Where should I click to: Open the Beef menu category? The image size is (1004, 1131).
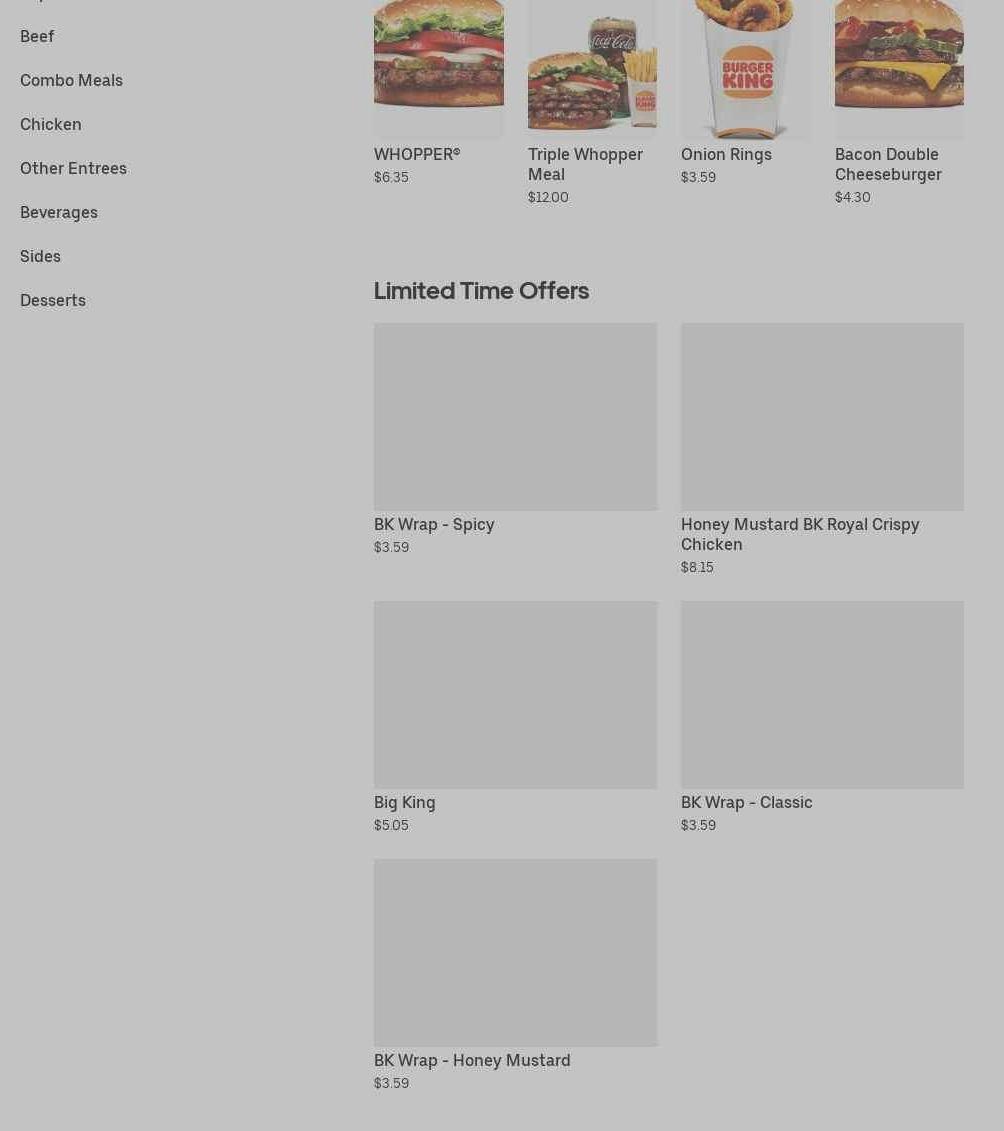pos(37,37)
